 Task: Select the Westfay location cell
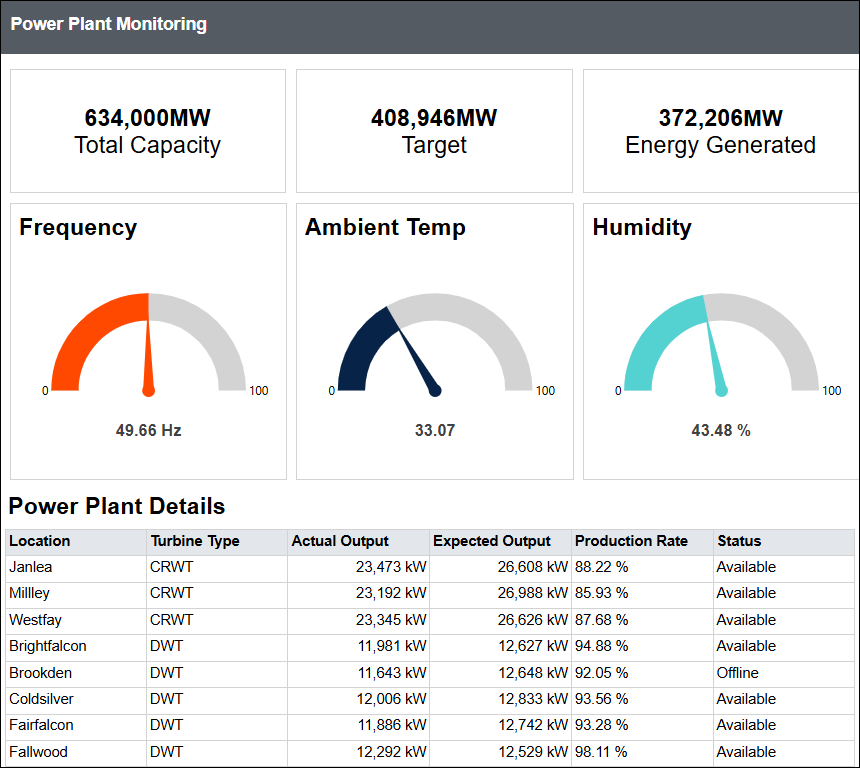coord(76,620)
